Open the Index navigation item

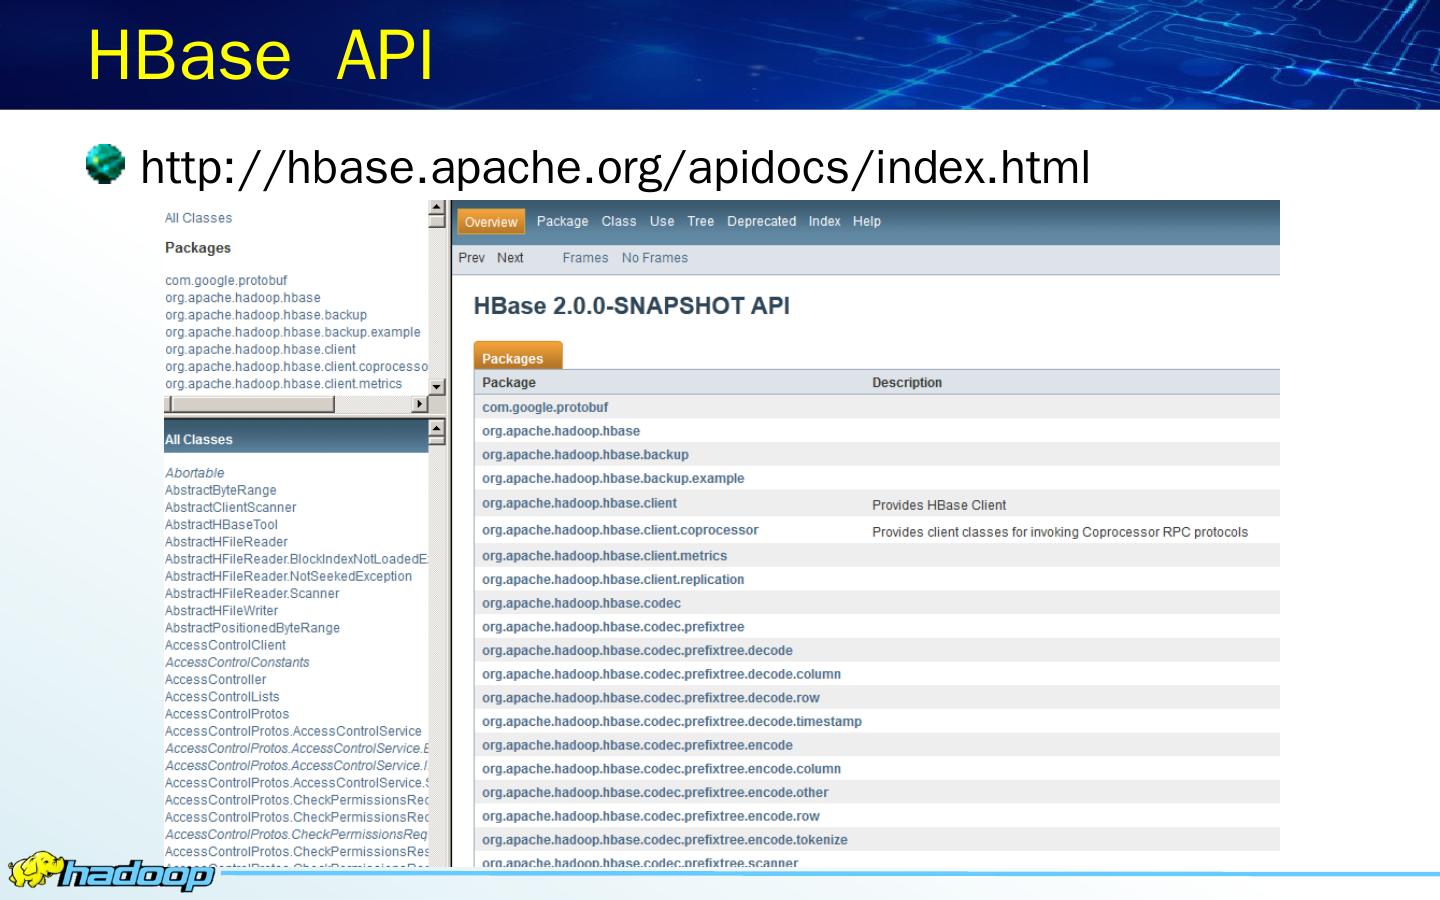[x=824, y=221]
